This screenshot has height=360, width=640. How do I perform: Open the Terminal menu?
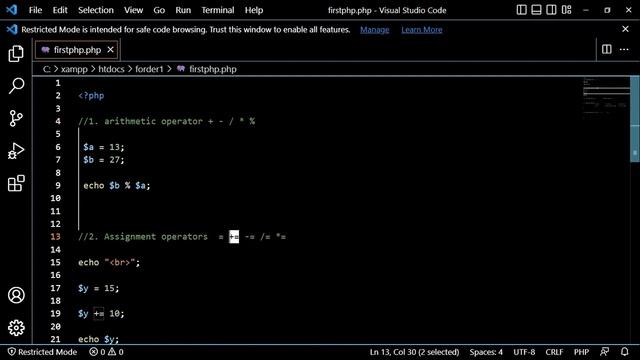[218, 10]
